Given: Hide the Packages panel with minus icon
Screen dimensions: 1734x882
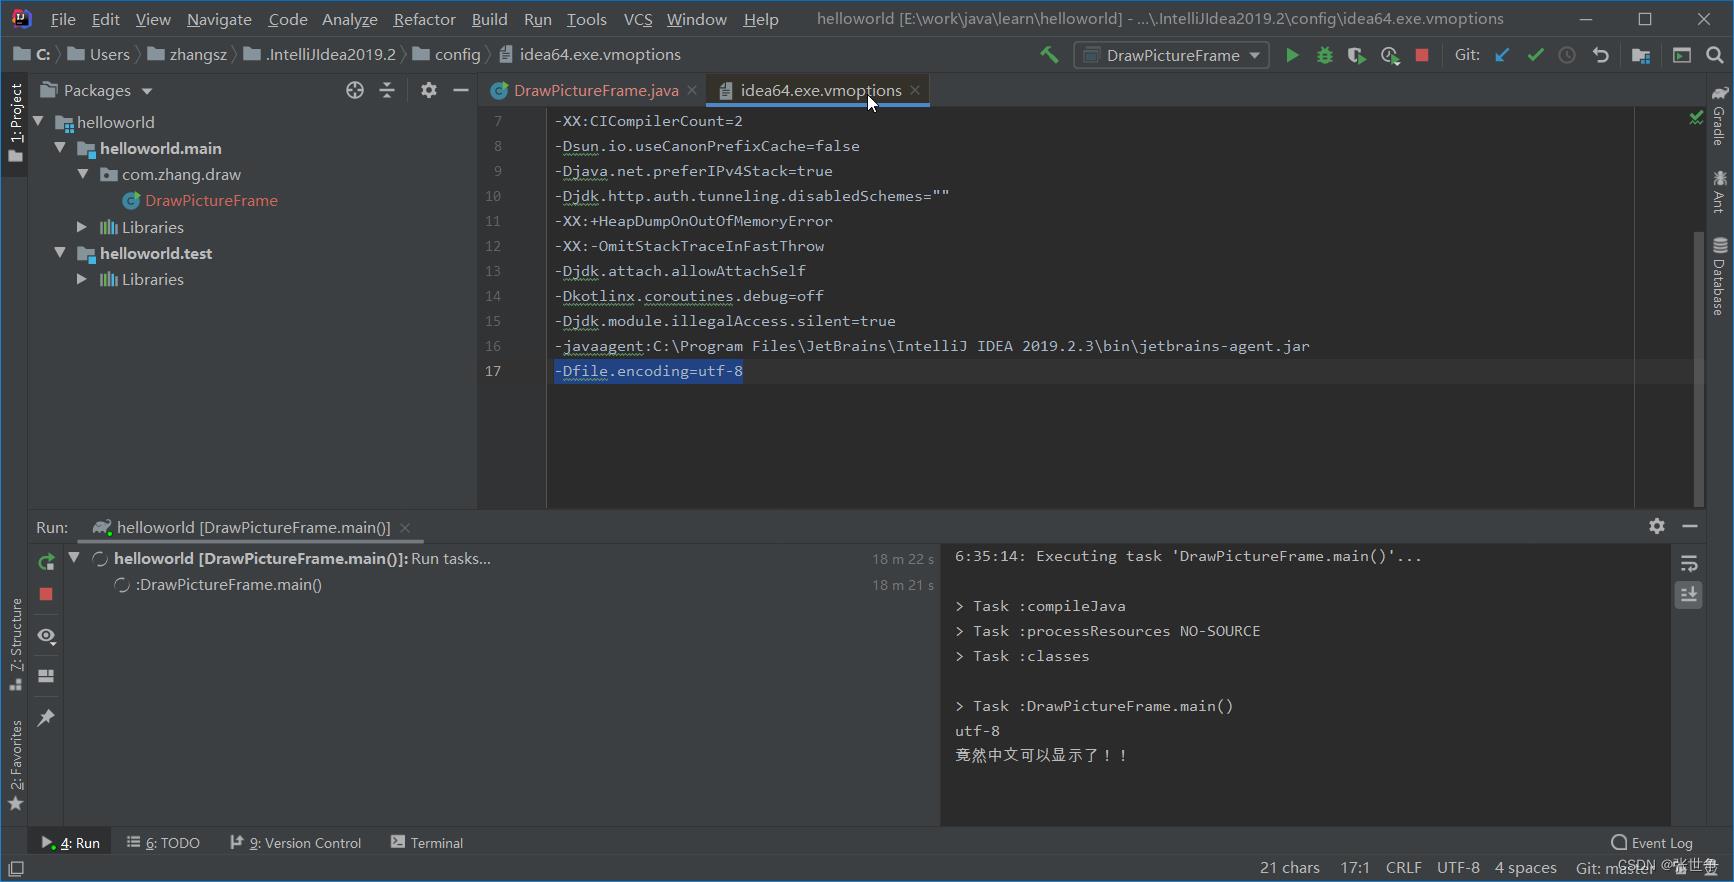Looking at the screenshot, I should point(460,90).
